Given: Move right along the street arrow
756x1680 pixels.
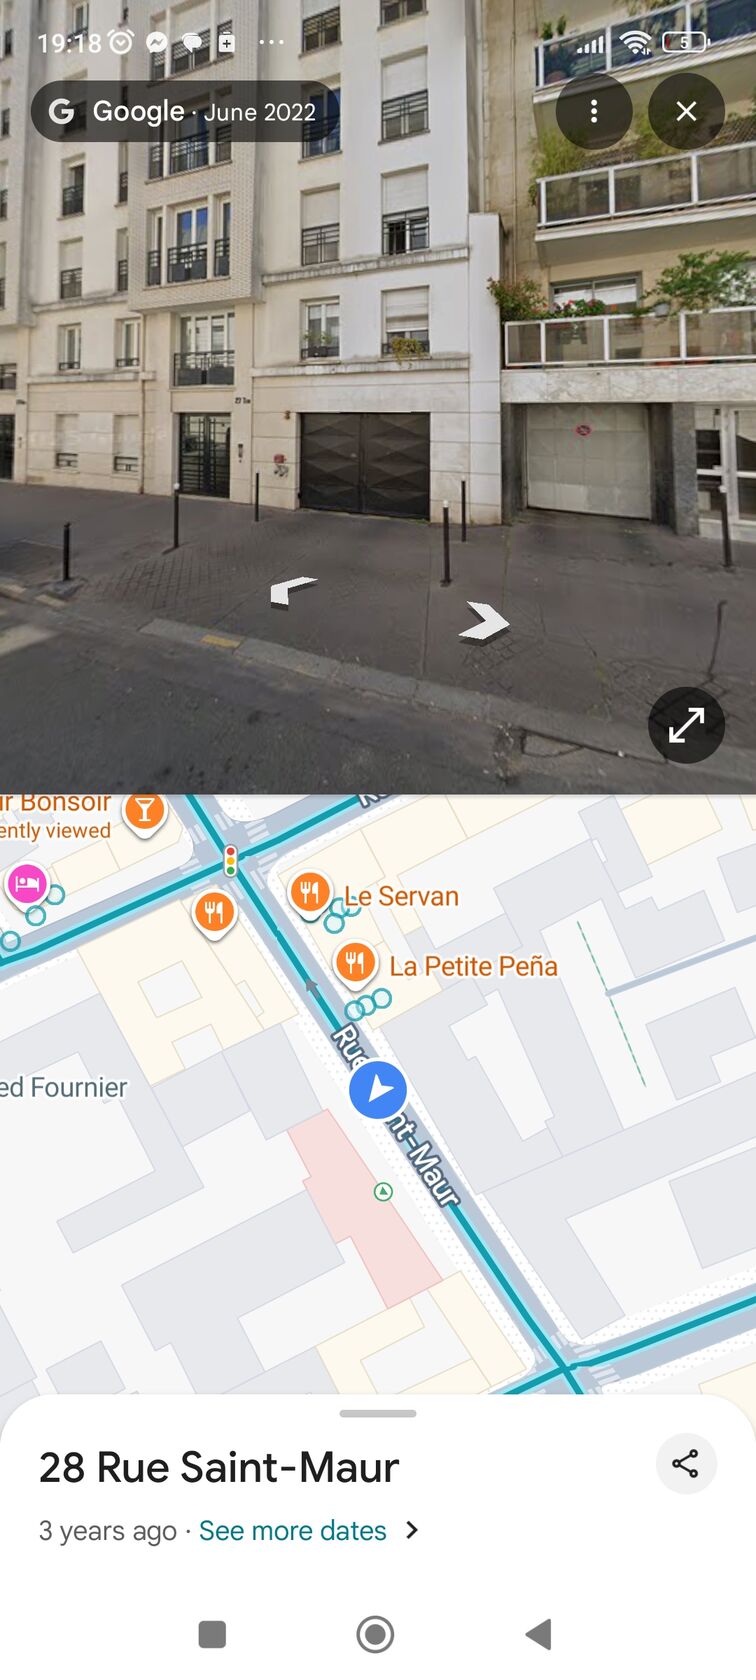Looking at the screenshot, I should (485, 621).
